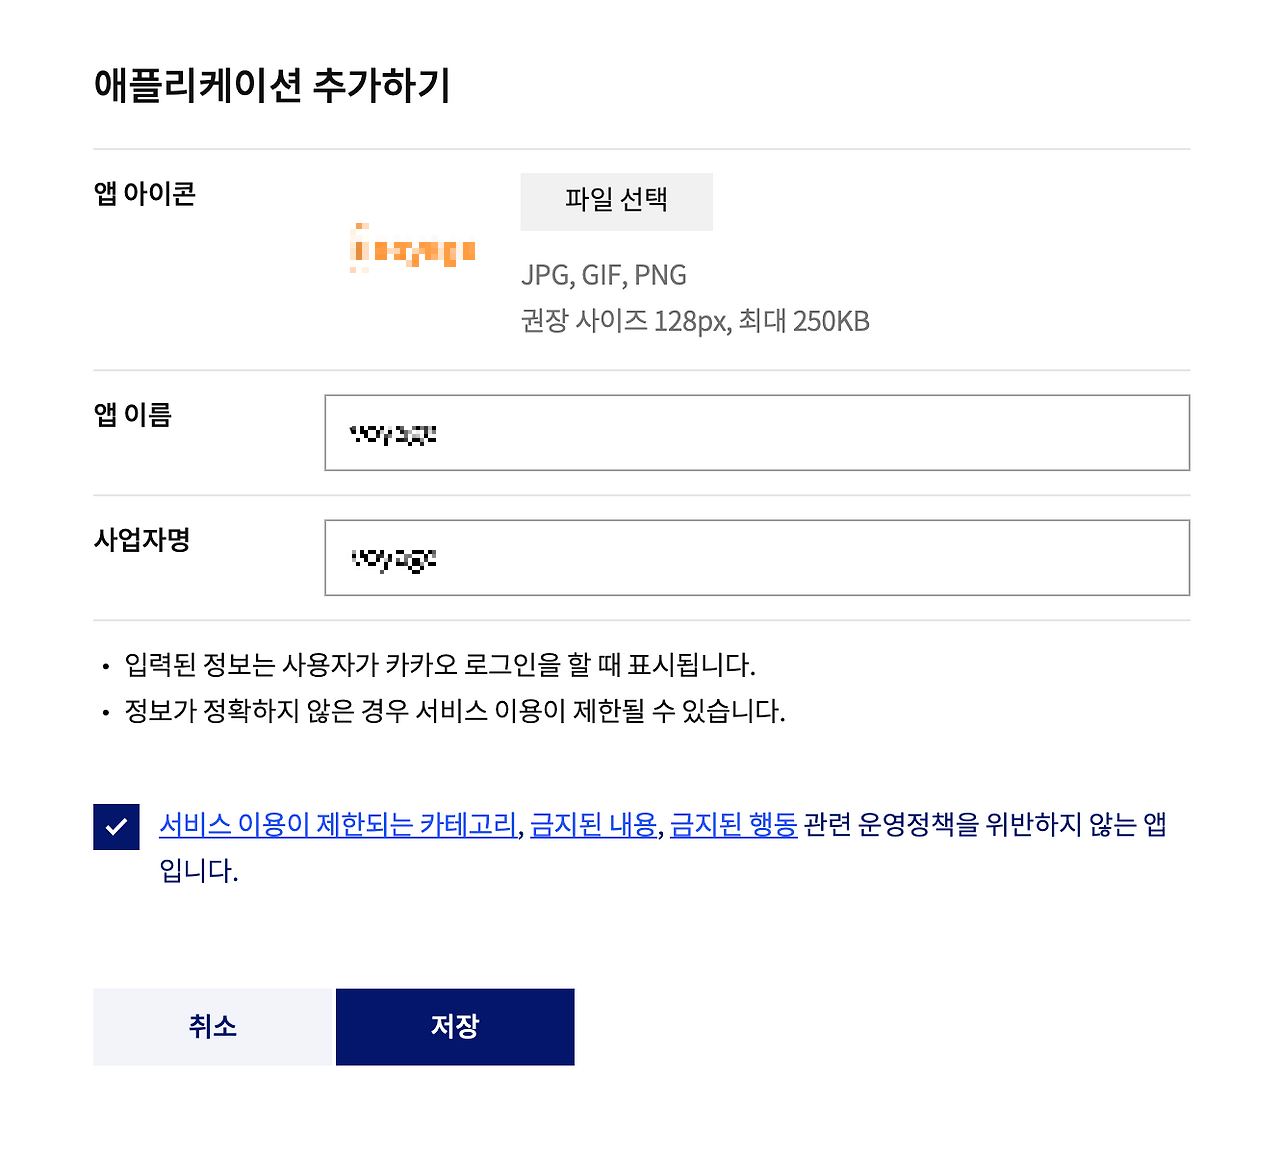Open the 금지된 행동 link
1280x1154 pixels.
point(733,824)
